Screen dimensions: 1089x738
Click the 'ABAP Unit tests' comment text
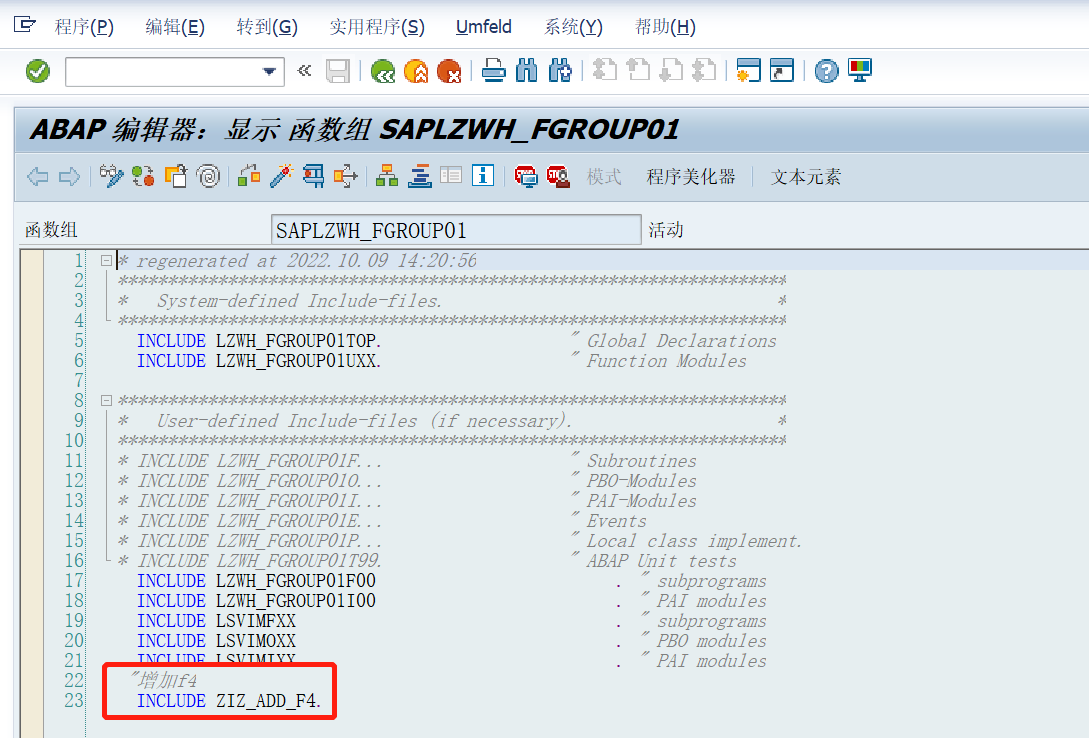[x=661, y=561]
